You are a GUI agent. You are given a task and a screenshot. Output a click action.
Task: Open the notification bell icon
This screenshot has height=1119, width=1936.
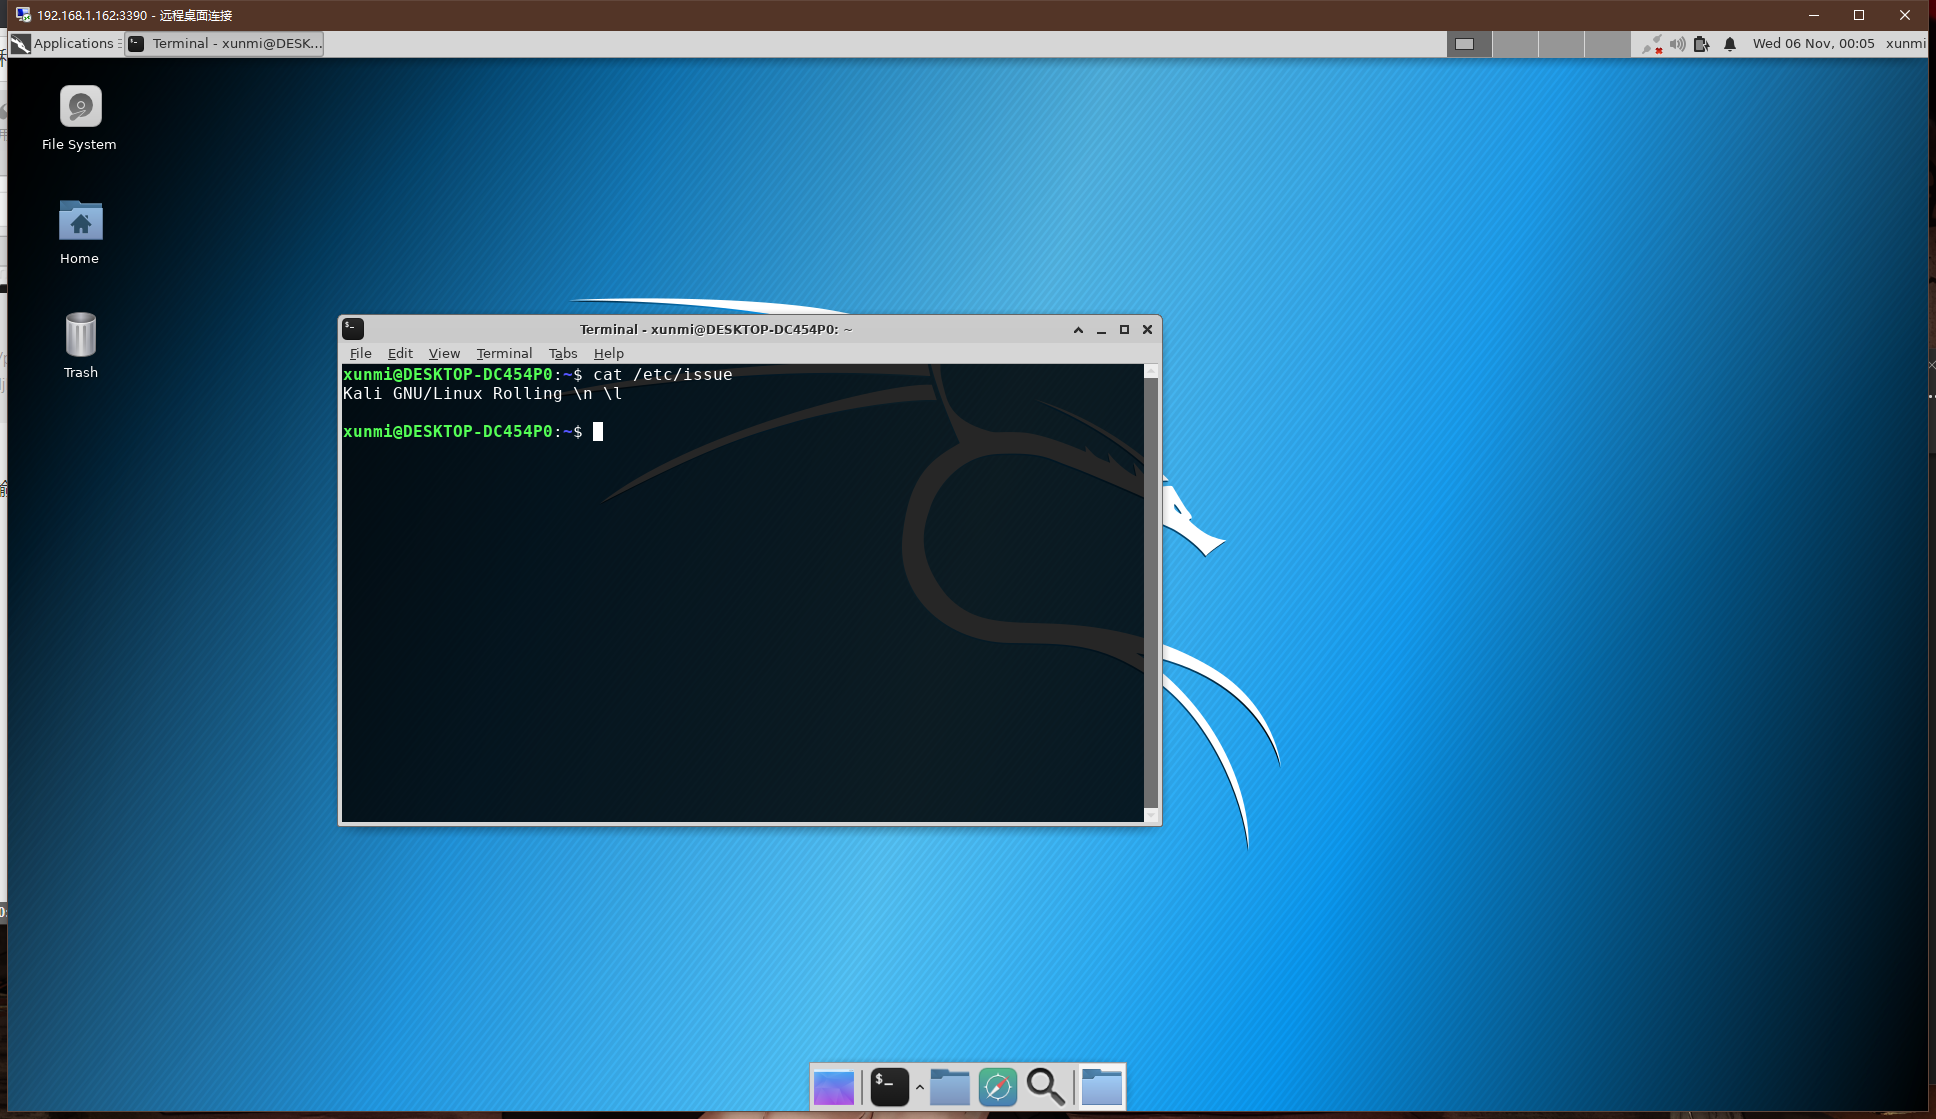[x=1730, y=44]
